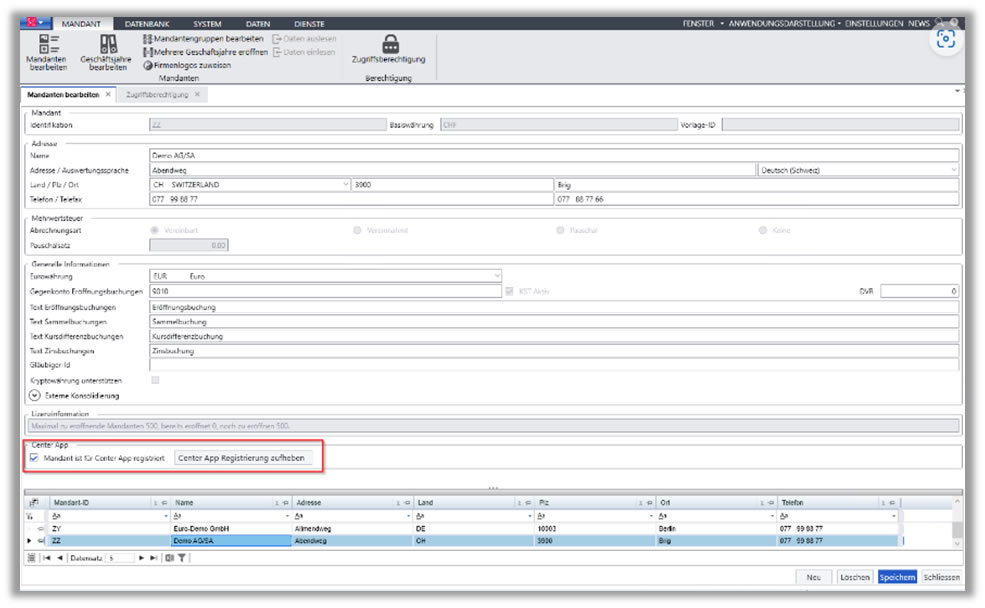Choose Firmenlogos zuweisen in the ribbon
This screenshot has height=608, width=985.
(x=187, y=65)
